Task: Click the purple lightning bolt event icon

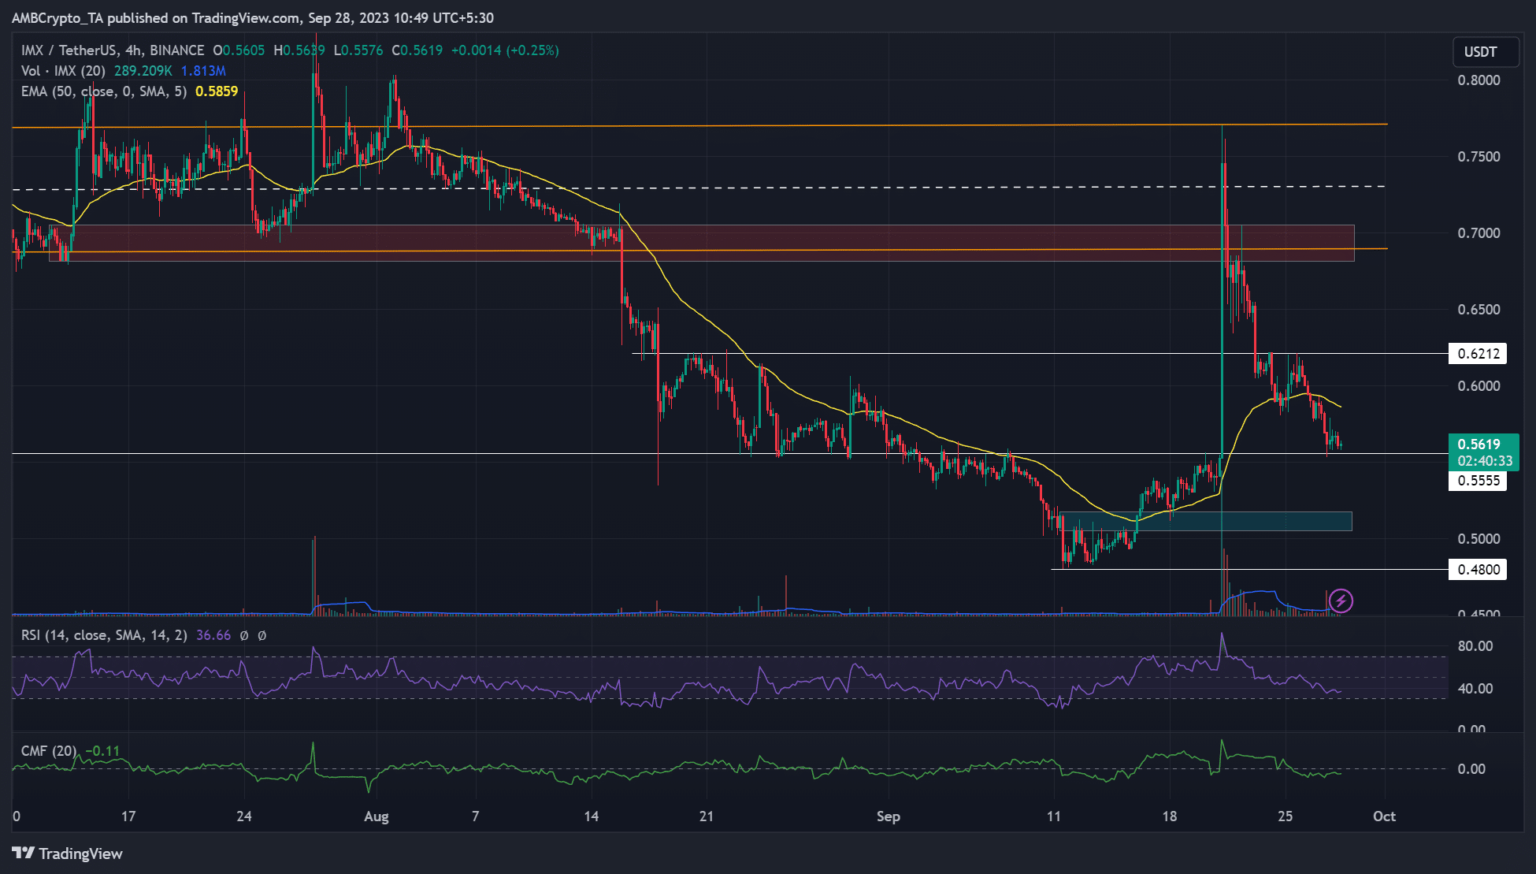Action: tap(1340, 600)
